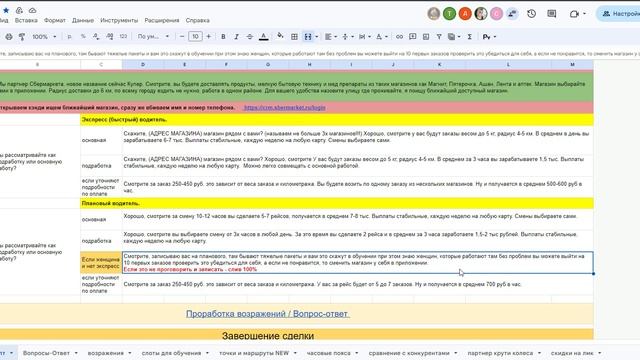Click the Insert link icon

click(x=399, y=37)
